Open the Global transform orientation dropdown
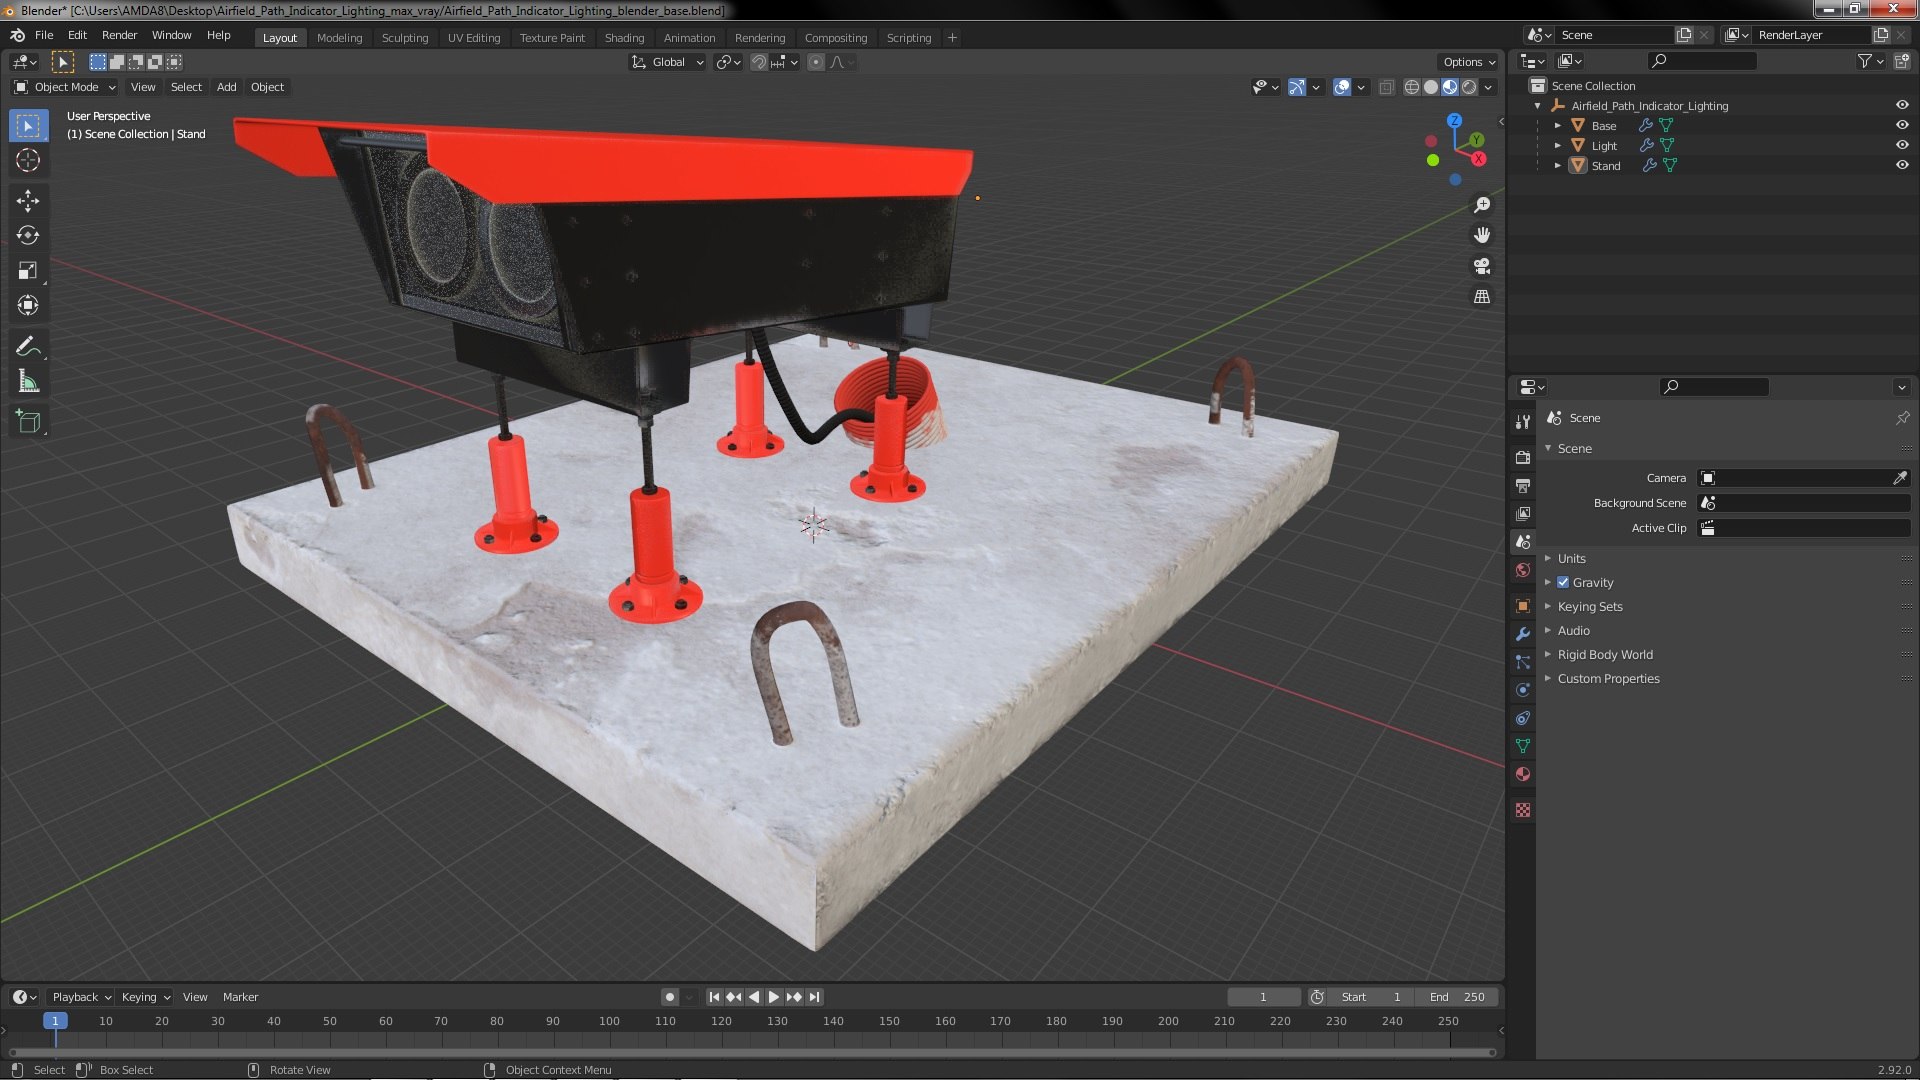This screenshot has width=1920, height=1080. click(668, 62)
